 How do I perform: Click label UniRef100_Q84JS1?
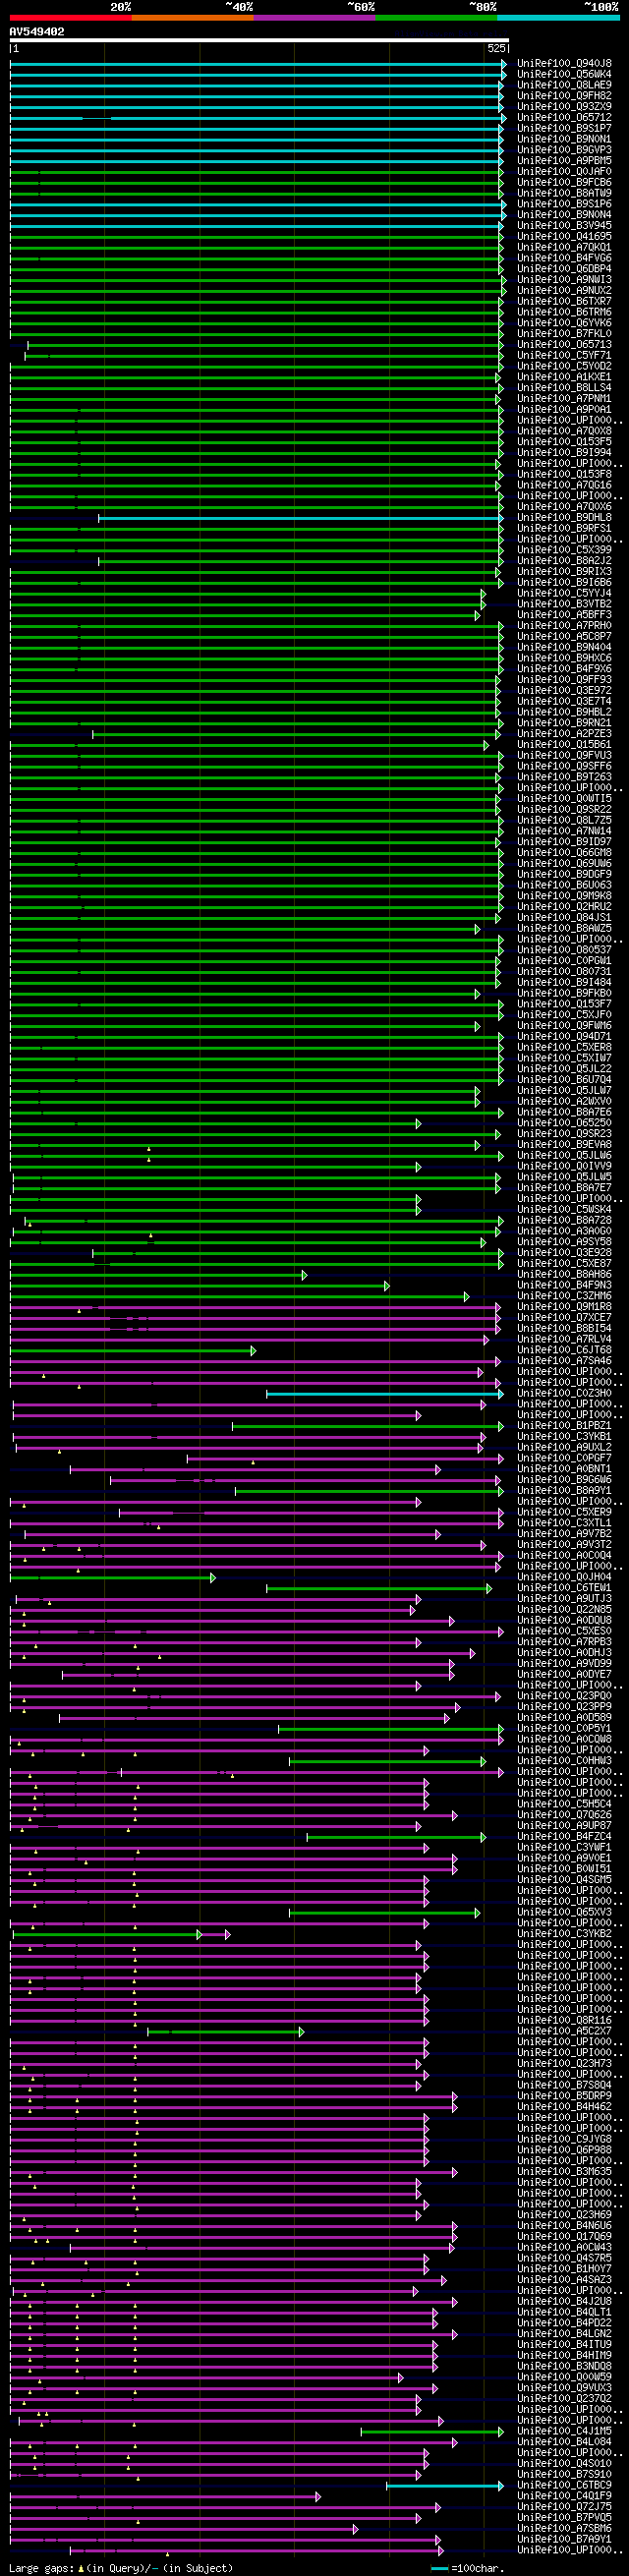point(564,918)
